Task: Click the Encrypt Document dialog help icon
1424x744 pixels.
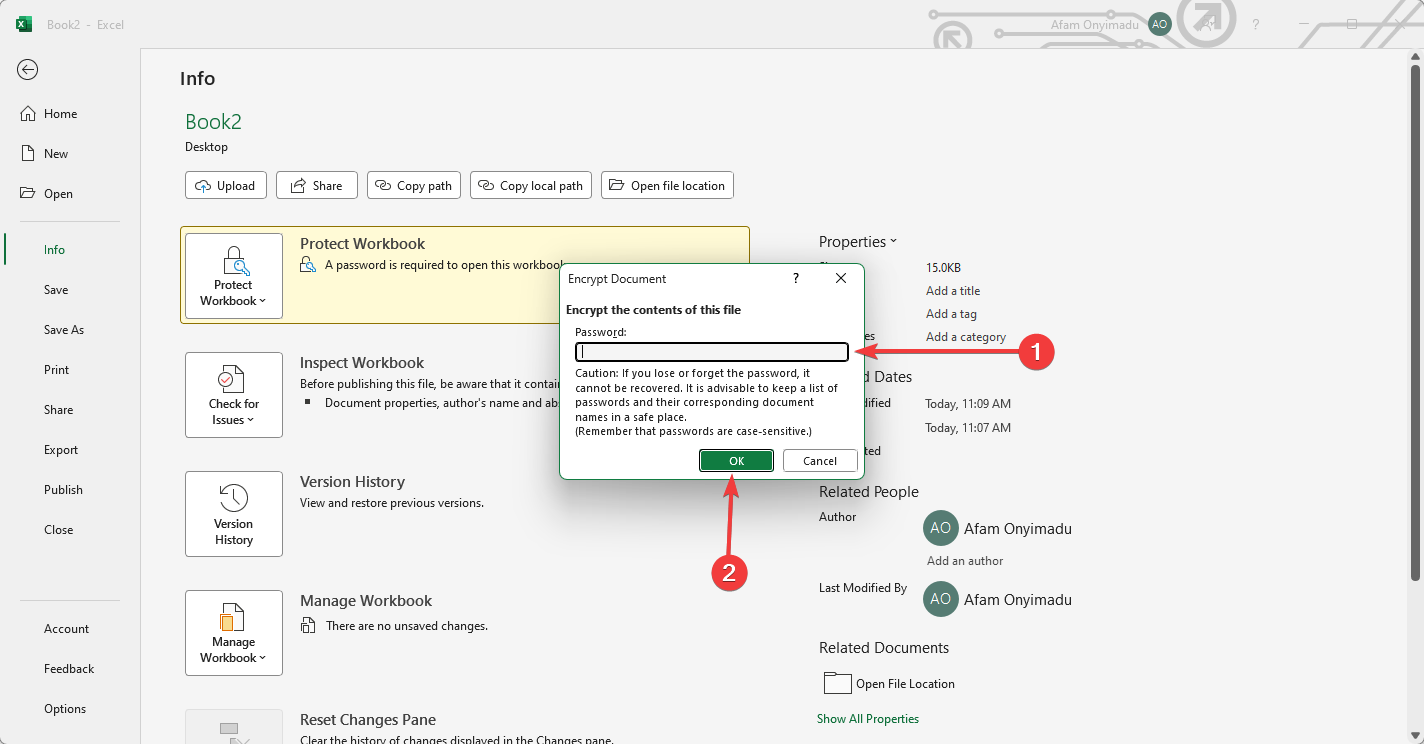Action: [x=796, y=278]
